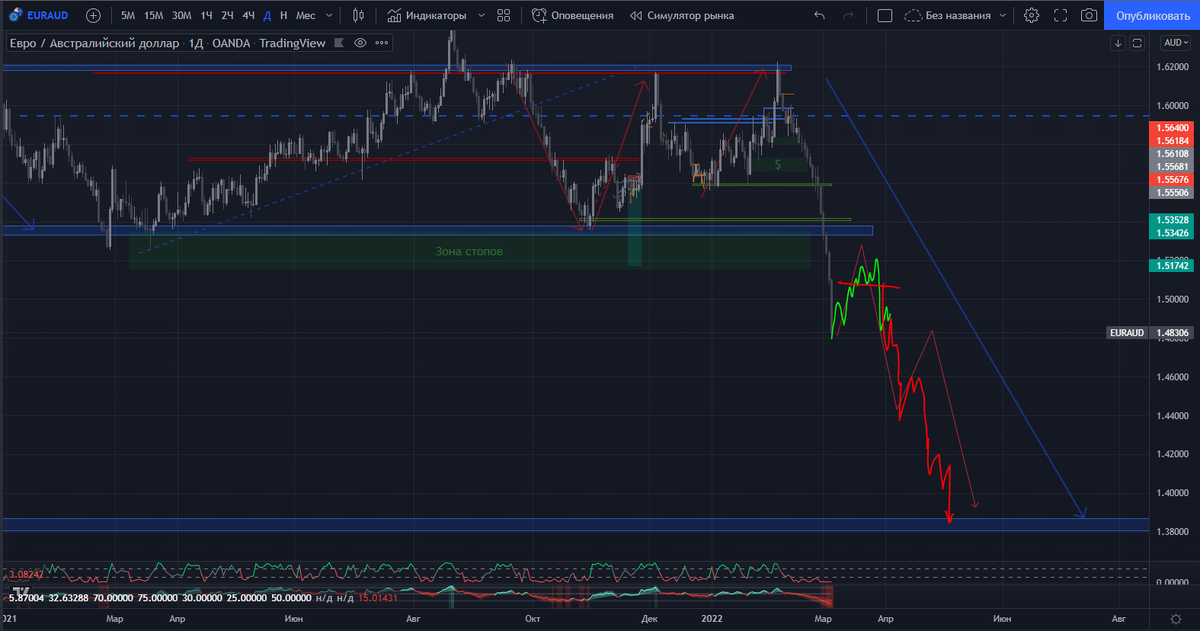Switch to the 30M timeframe
This screenshot has width=1200, height=631.
[x=181, y=15]
